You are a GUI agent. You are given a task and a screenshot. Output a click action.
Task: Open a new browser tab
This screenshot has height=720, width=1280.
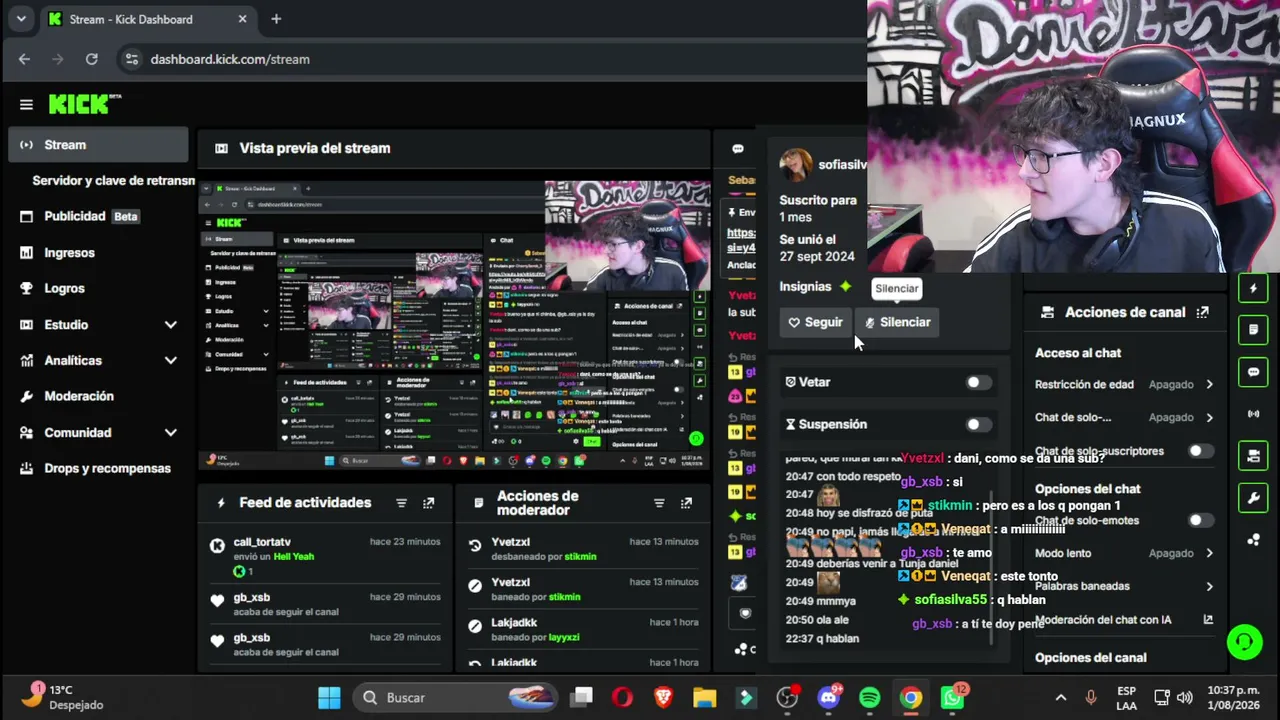(x=276, y=19)
